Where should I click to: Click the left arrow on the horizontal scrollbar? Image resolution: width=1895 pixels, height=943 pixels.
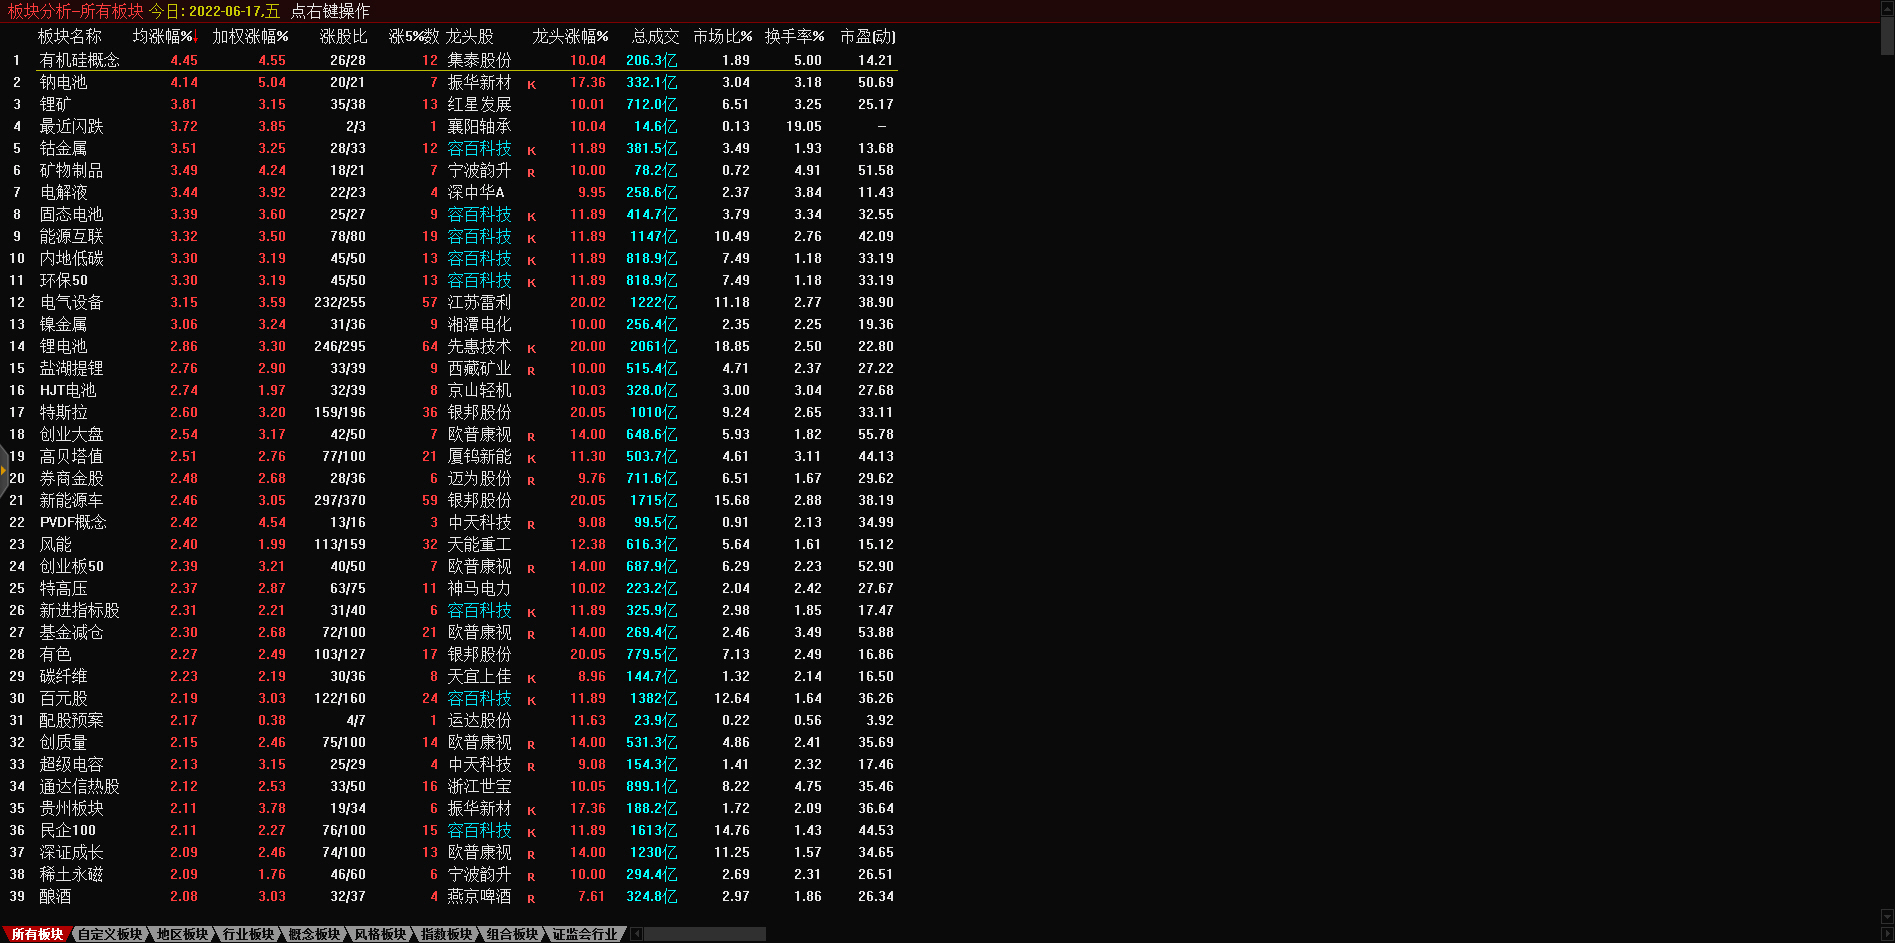click(x=636, y=934)
